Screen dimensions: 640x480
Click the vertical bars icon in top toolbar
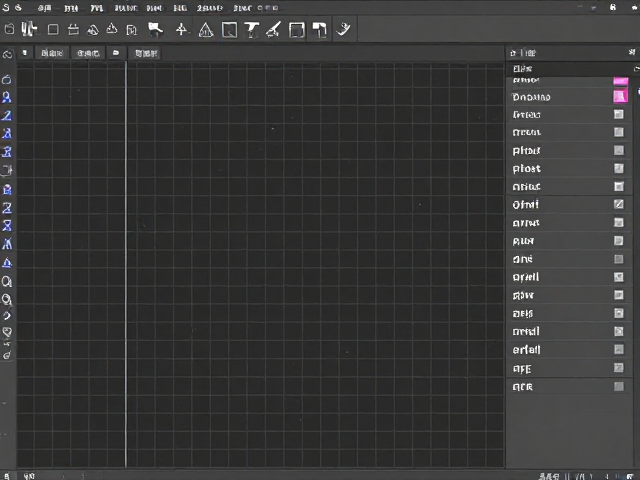point(29,29)
